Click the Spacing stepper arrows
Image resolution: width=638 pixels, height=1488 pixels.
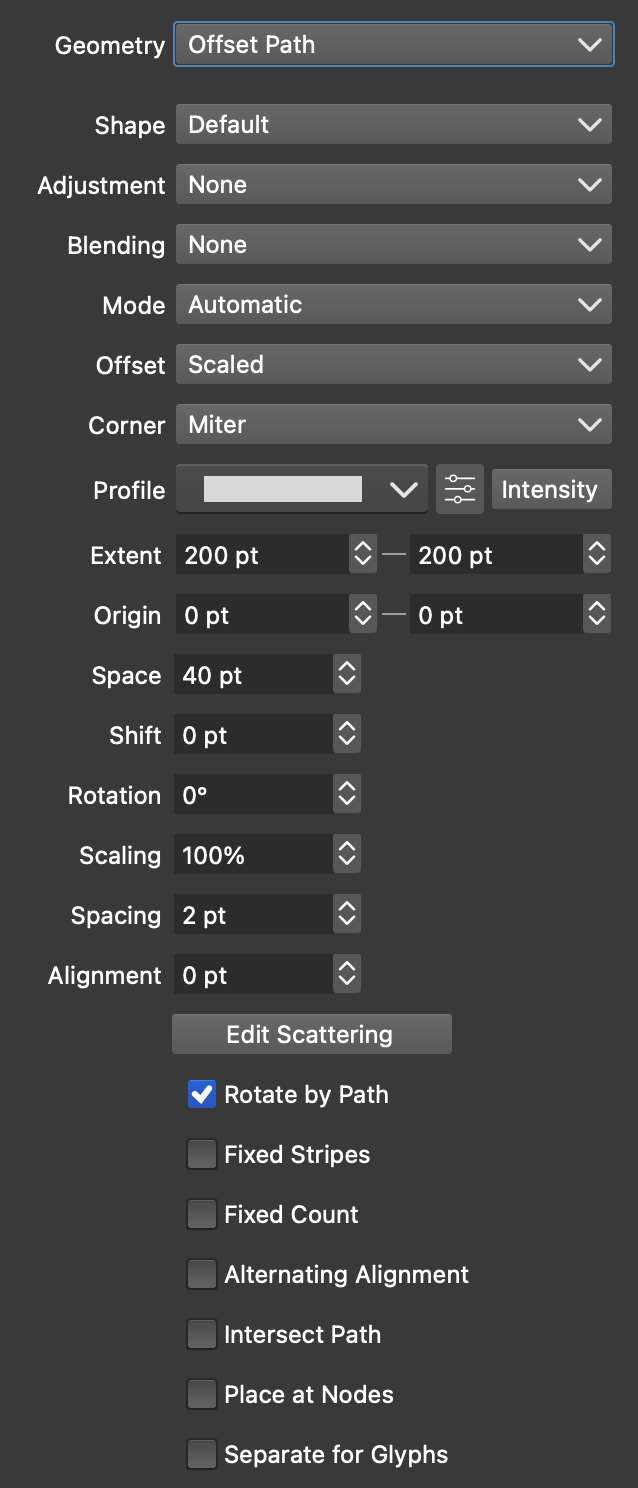[x=347, y=915]
